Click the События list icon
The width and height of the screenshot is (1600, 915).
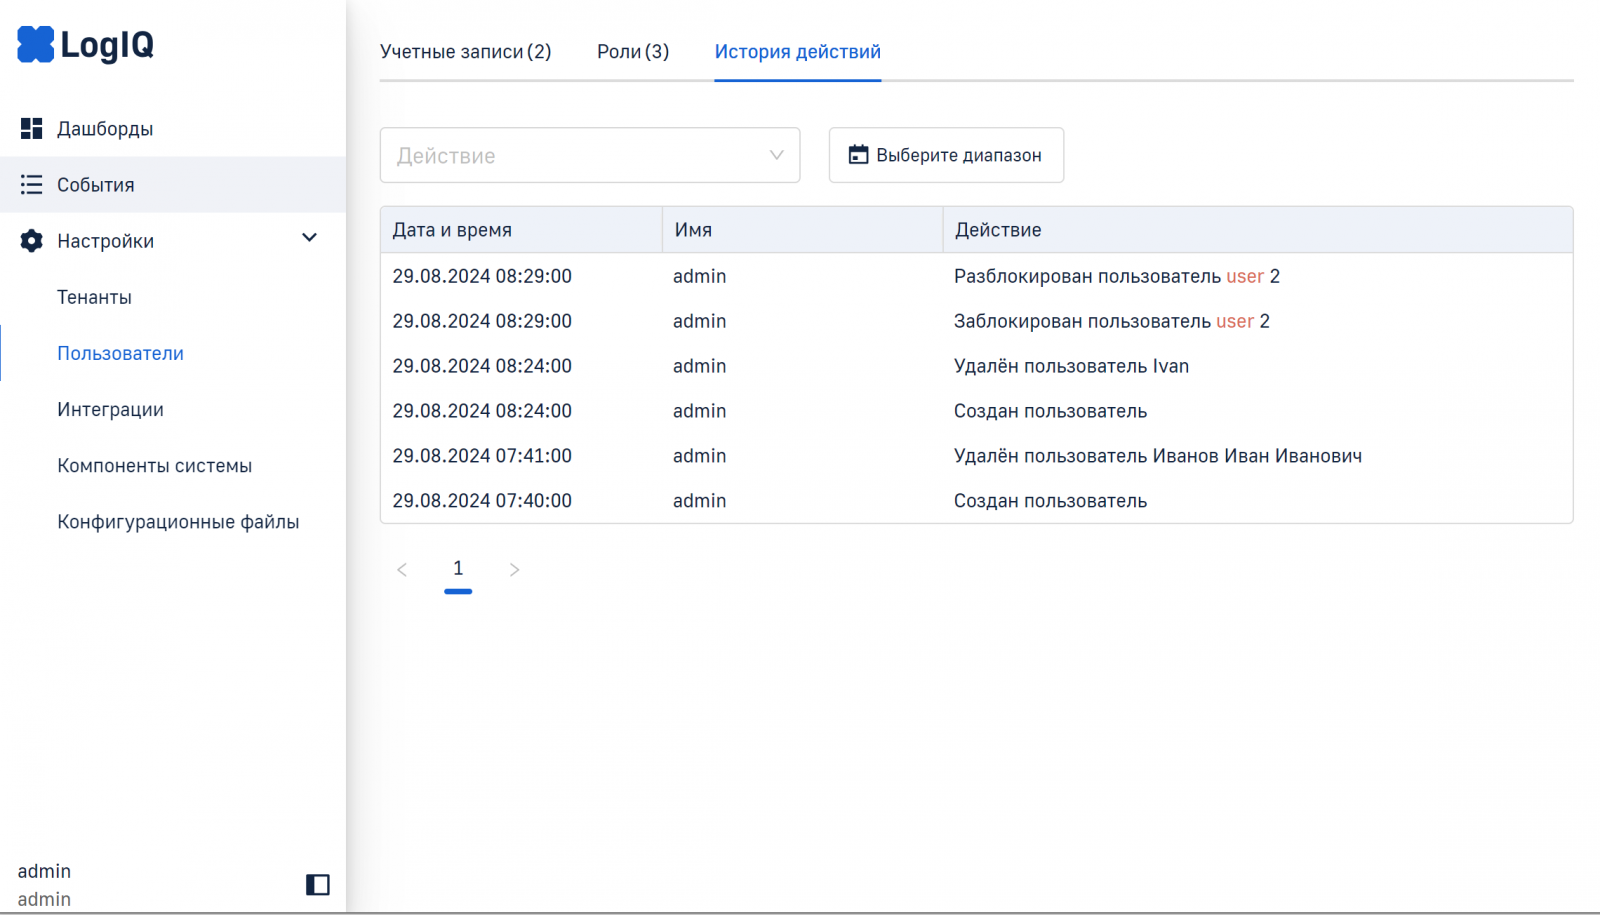coord(32,185)
